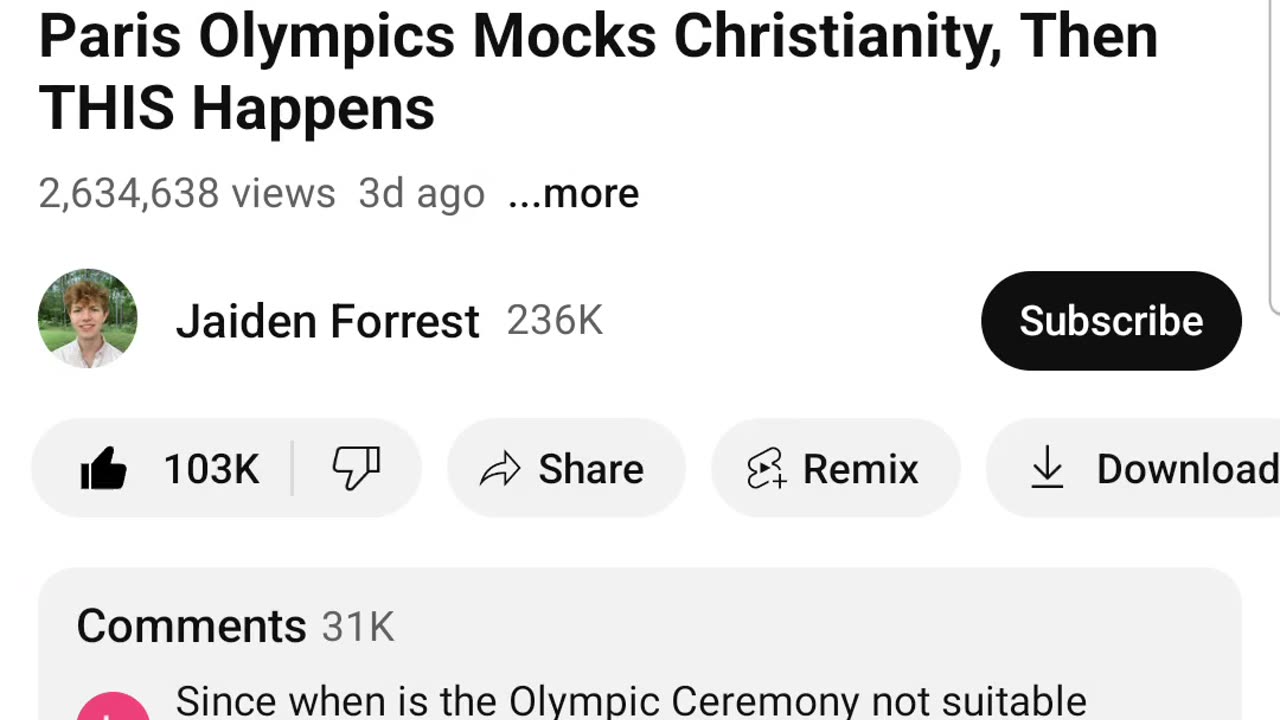
Task: Open Jaiden Forrest's channel avatar
Action: (88, 319)
